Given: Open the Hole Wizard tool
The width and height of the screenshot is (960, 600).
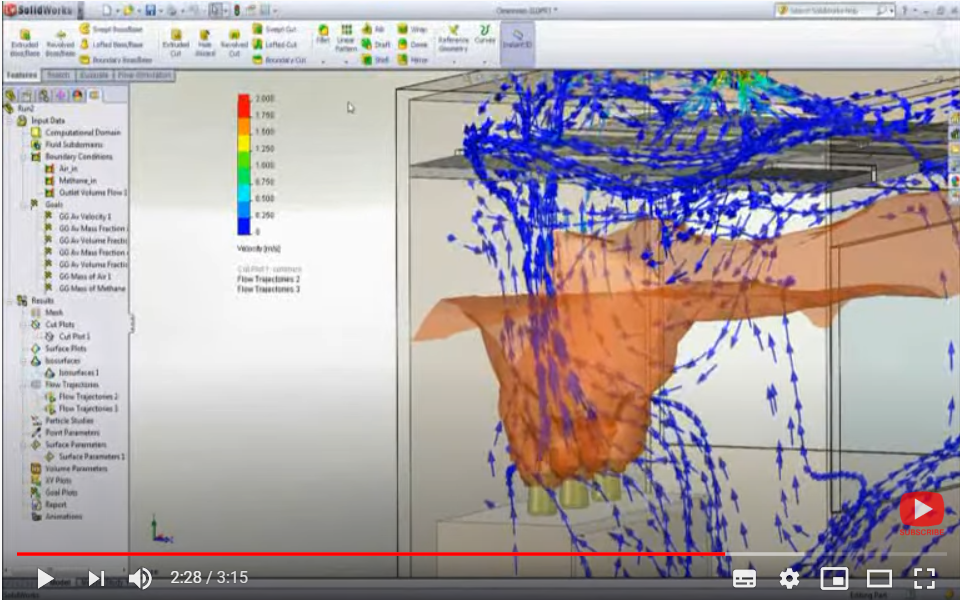Looking at the screenshot, I should point(205,43).
